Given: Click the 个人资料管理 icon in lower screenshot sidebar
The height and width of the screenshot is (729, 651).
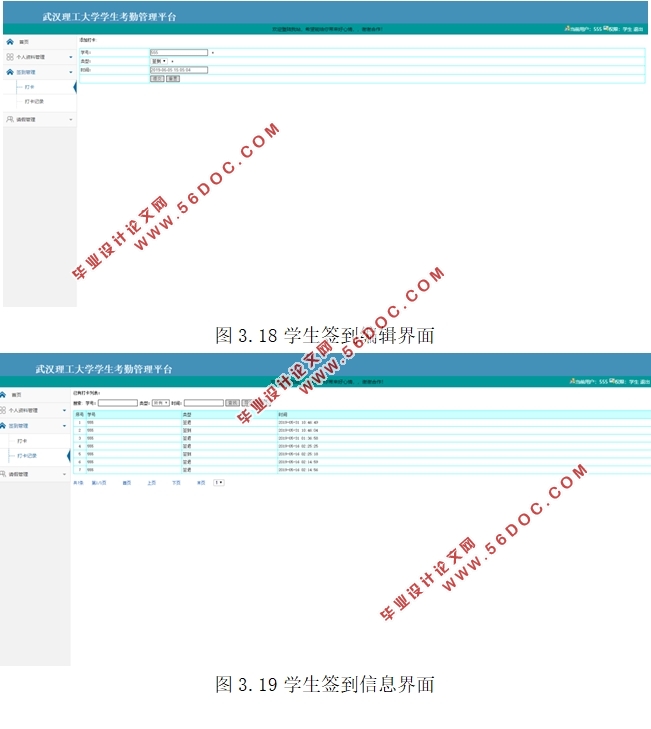Looking at the screenshot, I should point(4,410).
